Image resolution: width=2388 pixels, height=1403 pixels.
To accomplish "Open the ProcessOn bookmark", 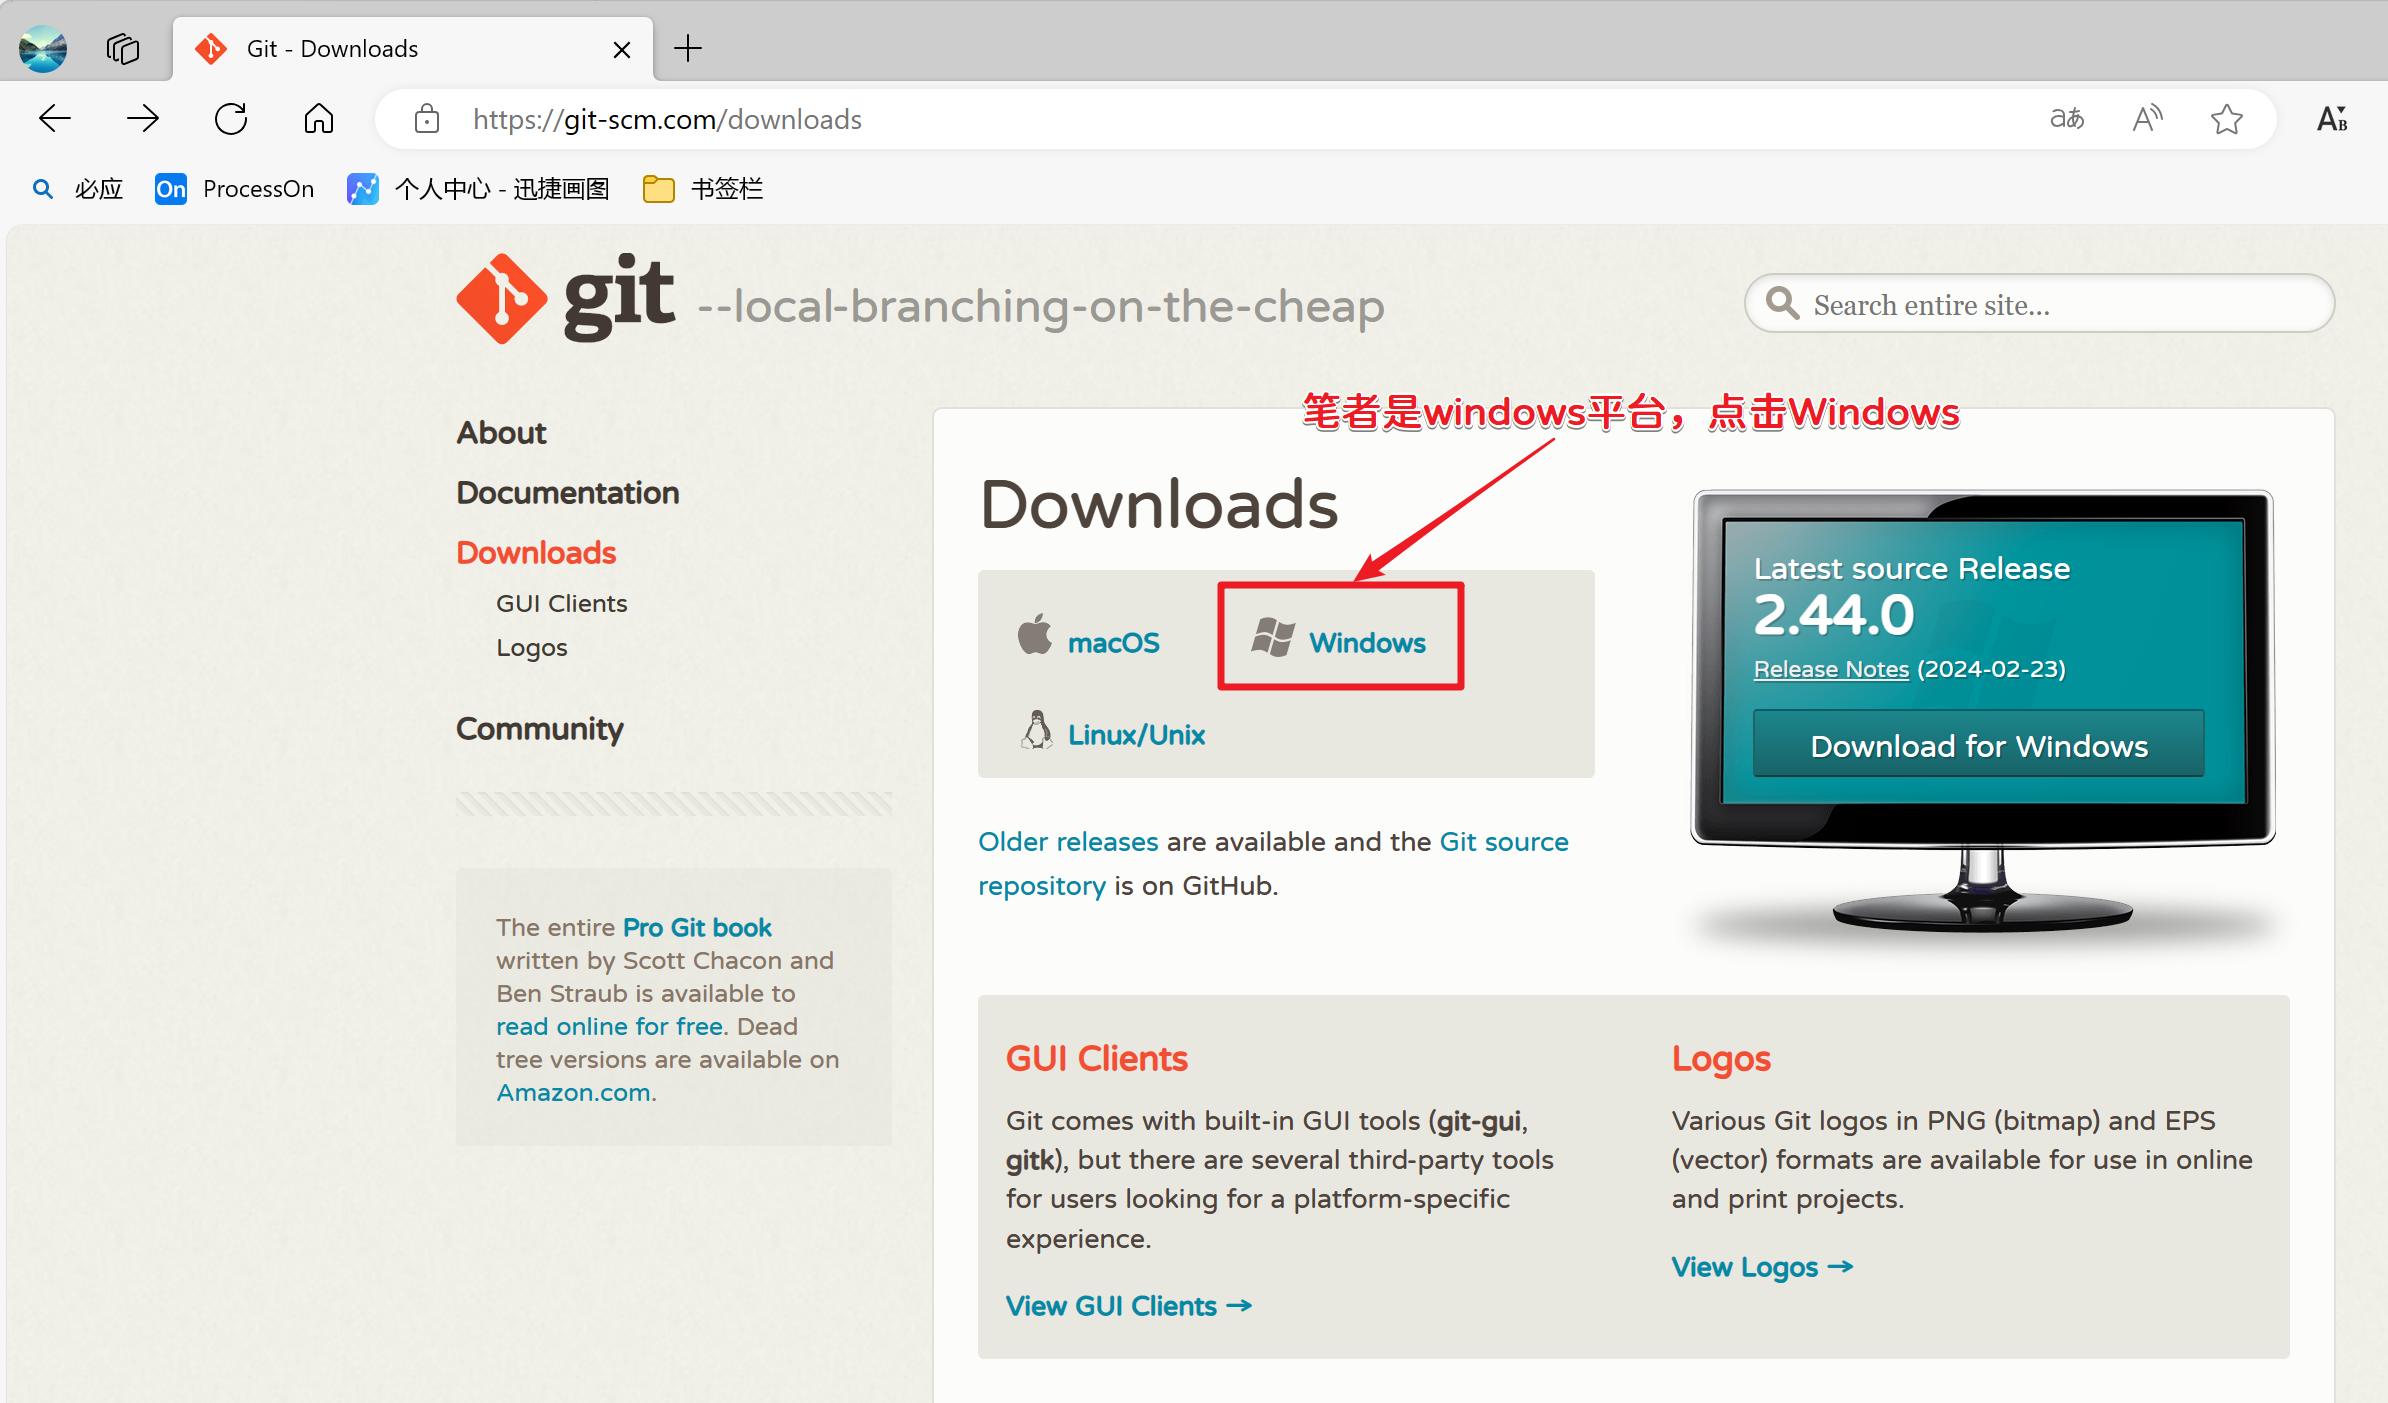I will [x=235, y=189].
